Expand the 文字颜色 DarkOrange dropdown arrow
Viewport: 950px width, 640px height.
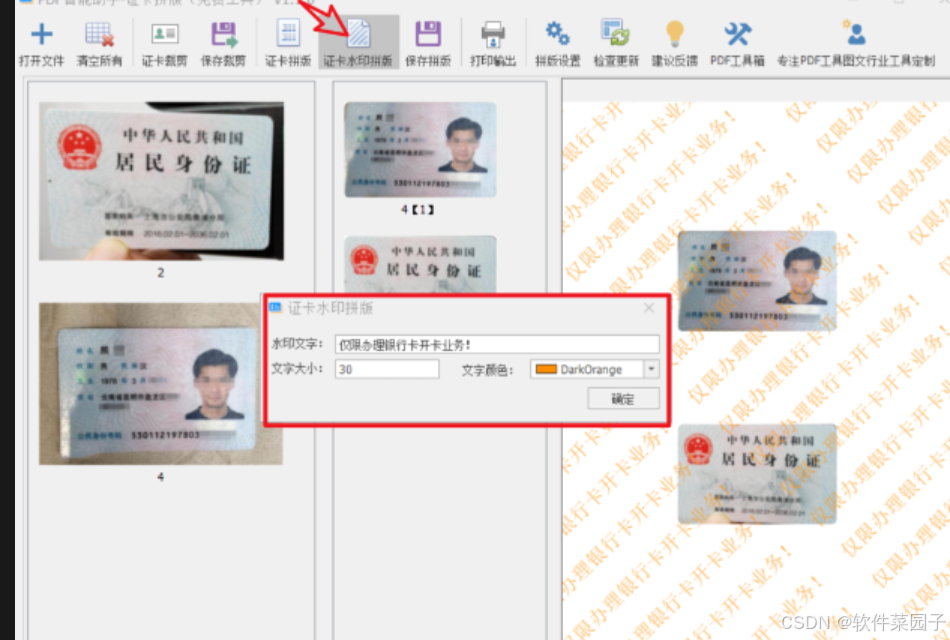click(x=651, y=368)
